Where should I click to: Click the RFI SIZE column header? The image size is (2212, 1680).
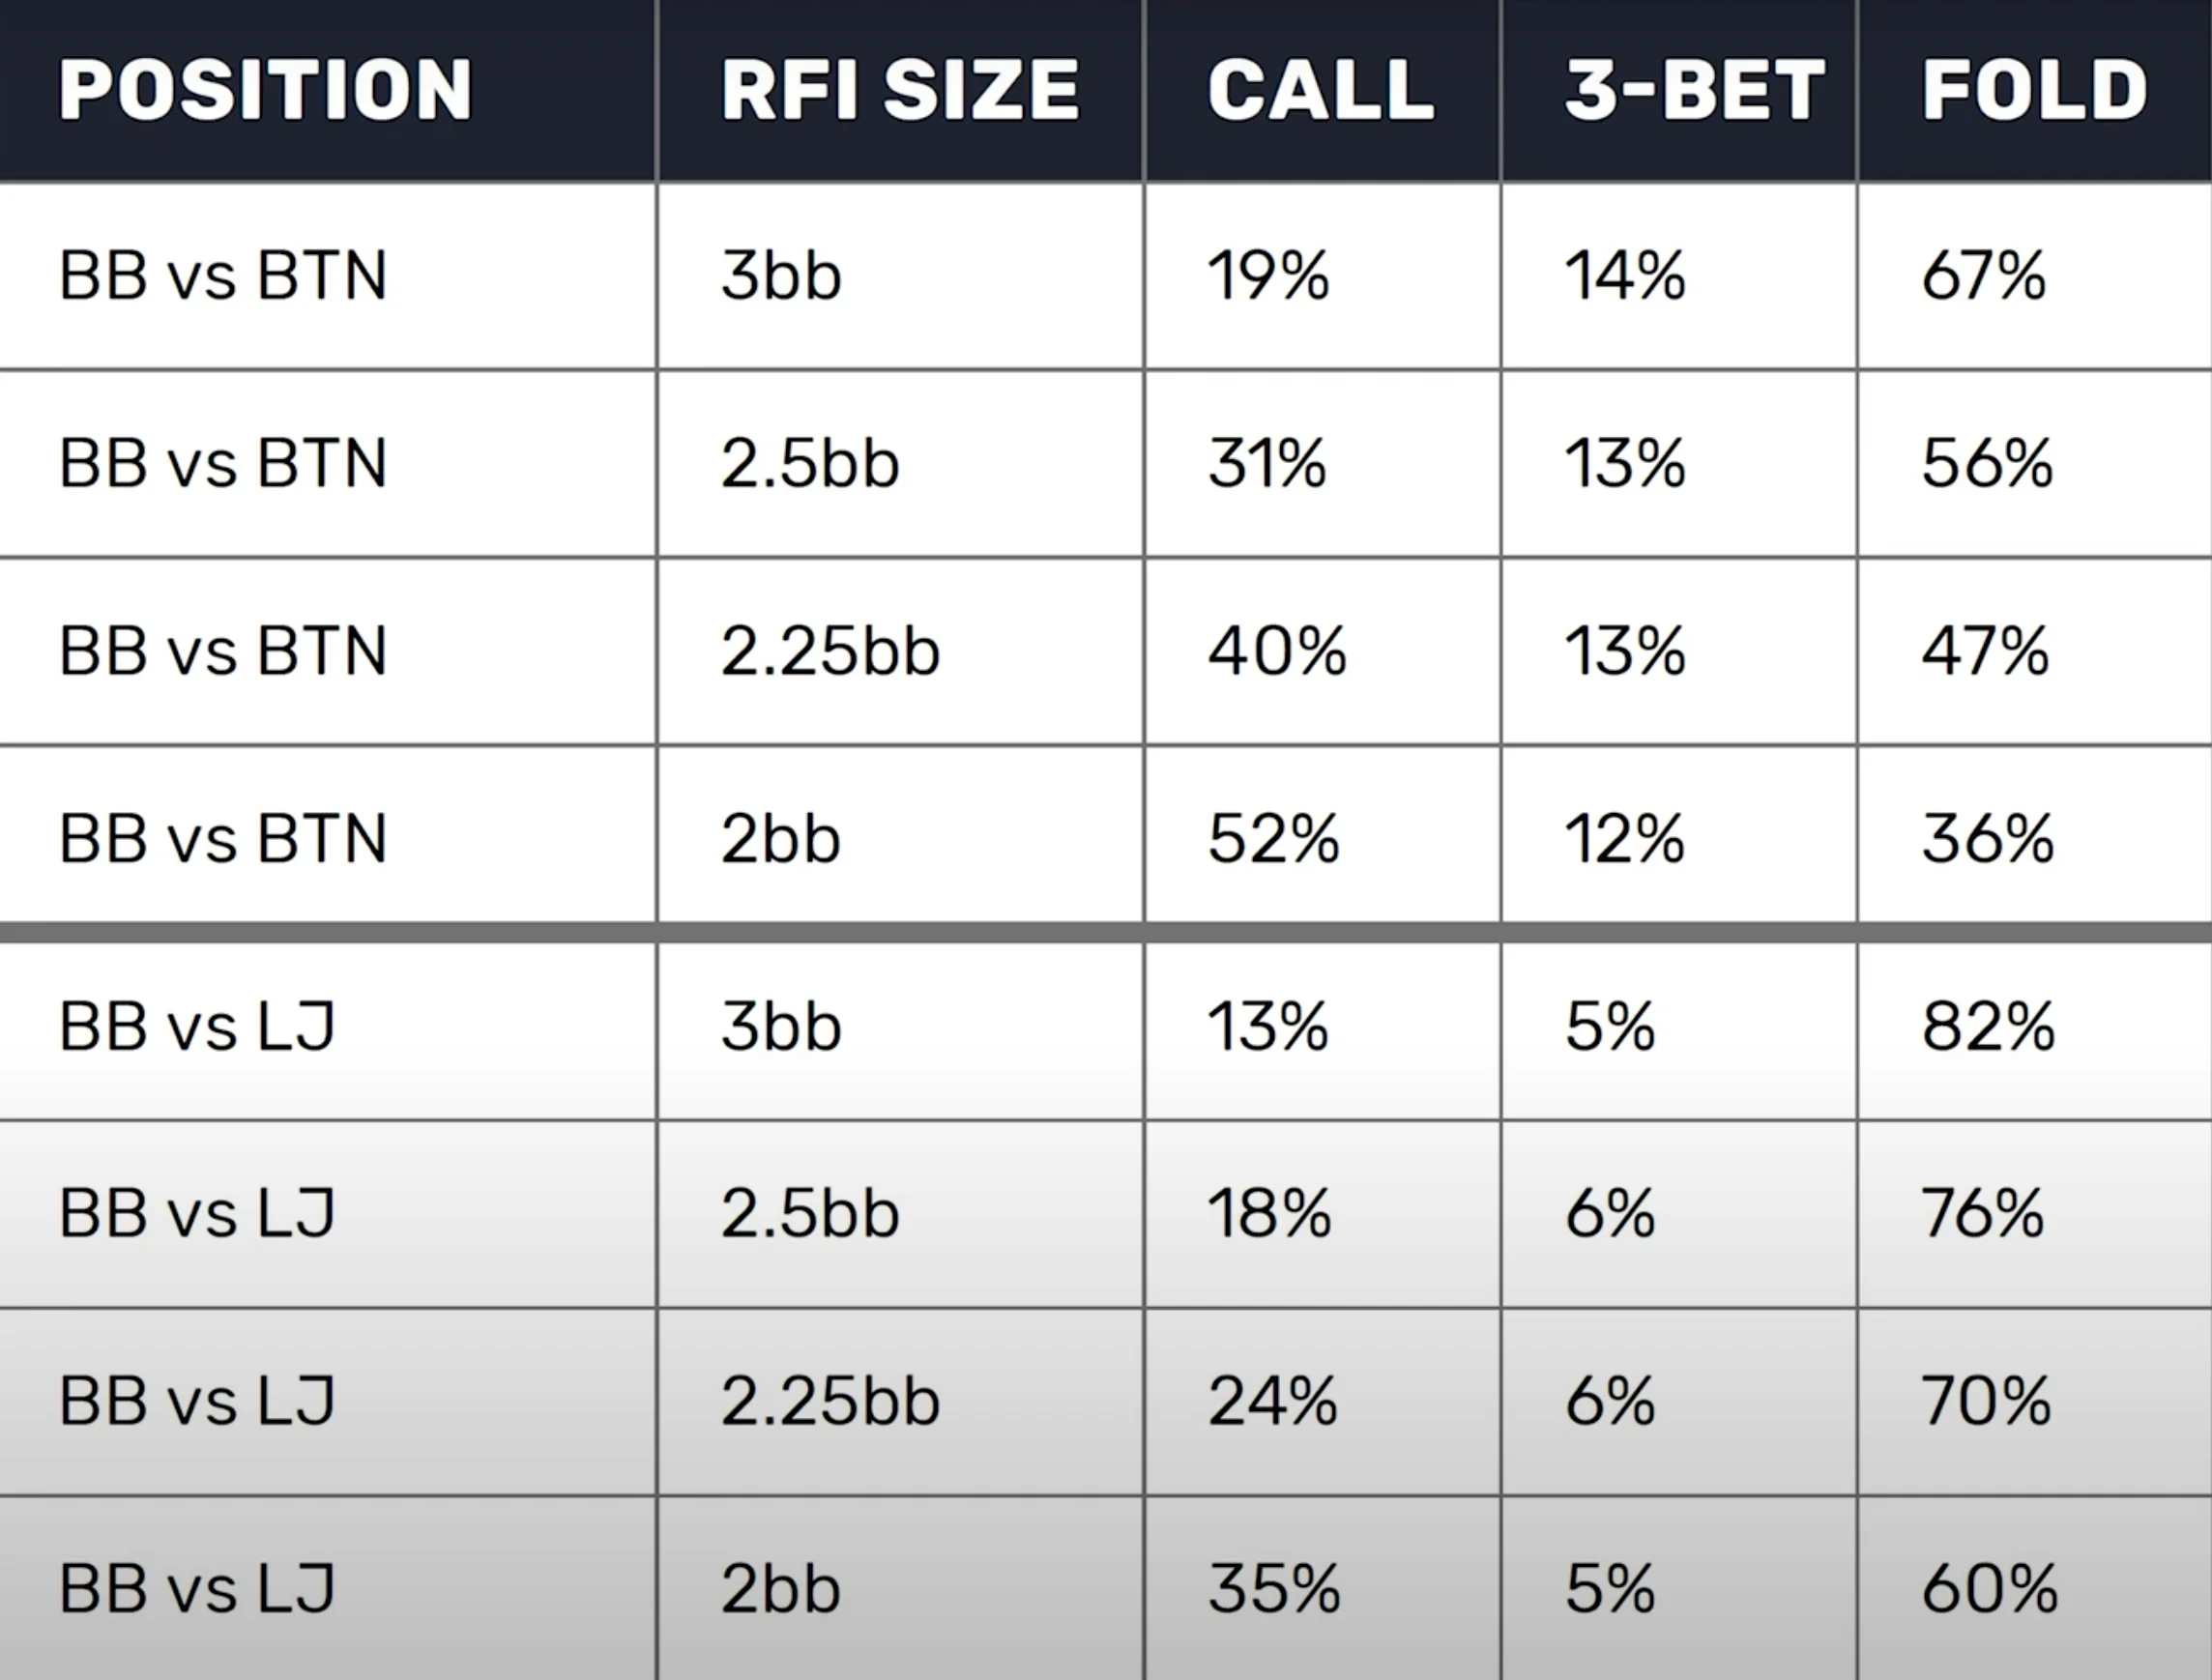pos(900,90)
